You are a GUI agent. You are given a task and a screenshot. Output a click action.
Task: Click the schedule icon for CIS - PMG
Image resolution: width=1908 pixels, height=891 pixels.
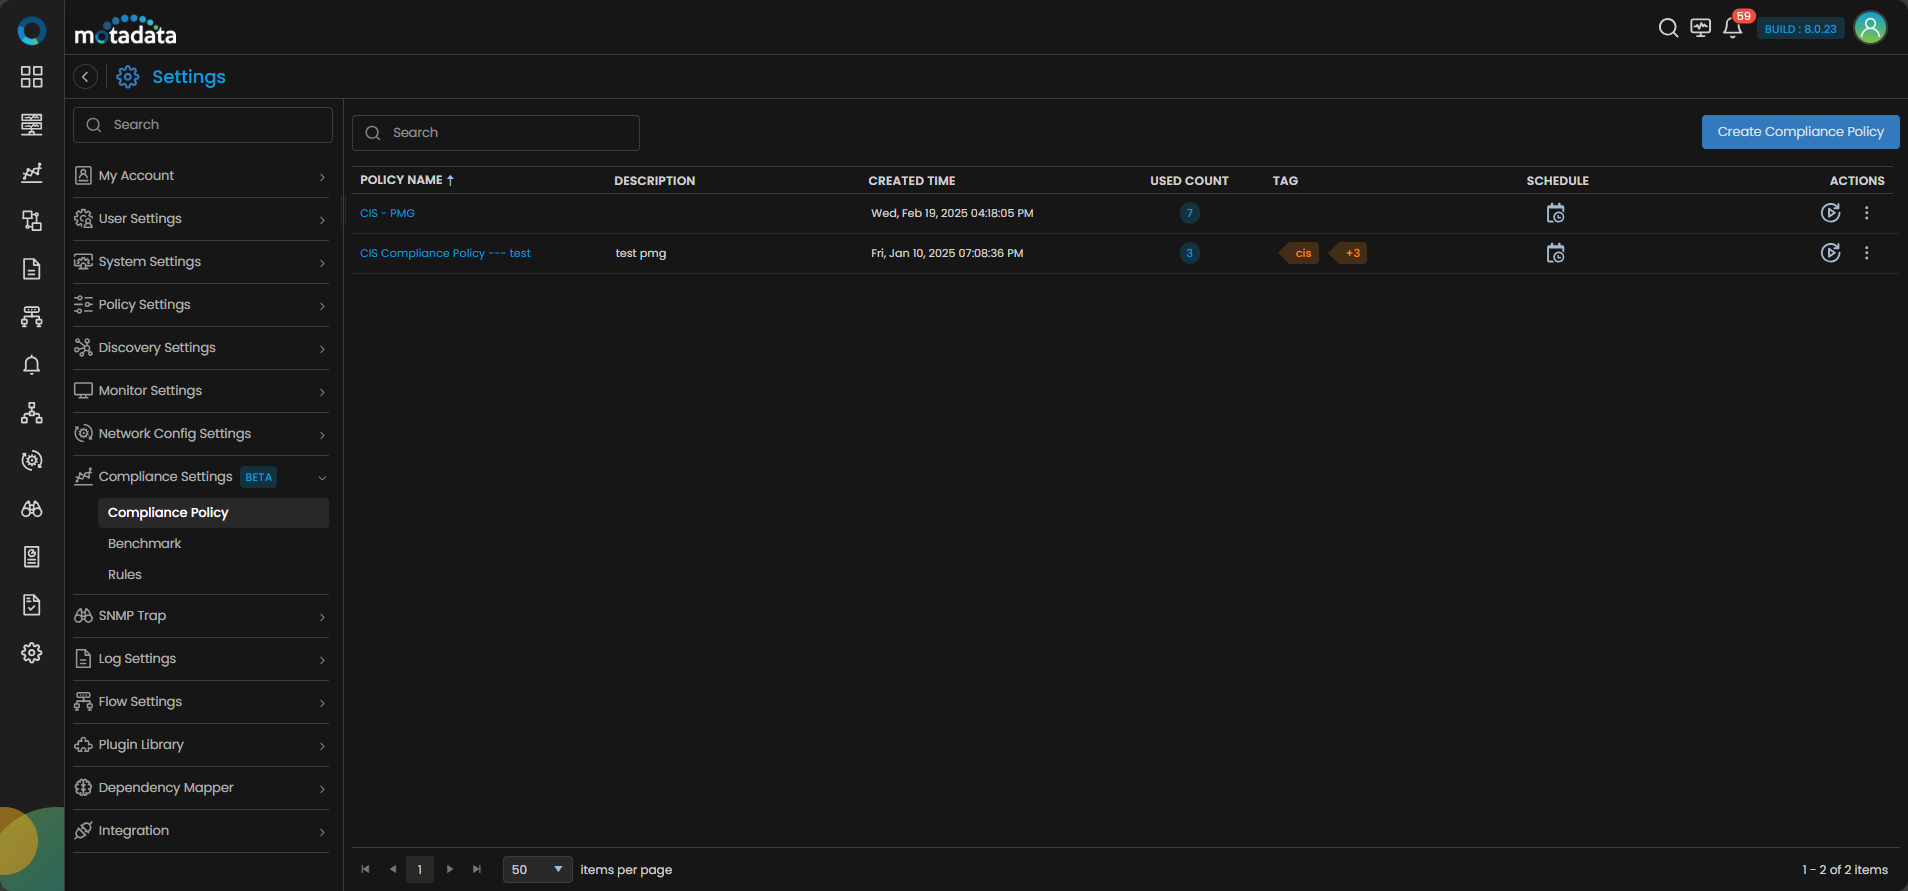(1555, 213)
